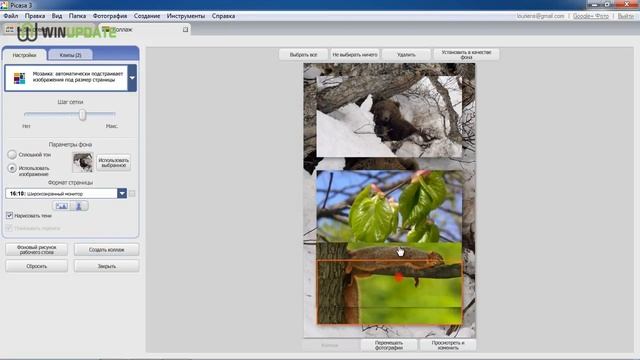640x360 pixels.
Task: Click the Просмотреть и изменить button
Action: [x=448, y=345]
